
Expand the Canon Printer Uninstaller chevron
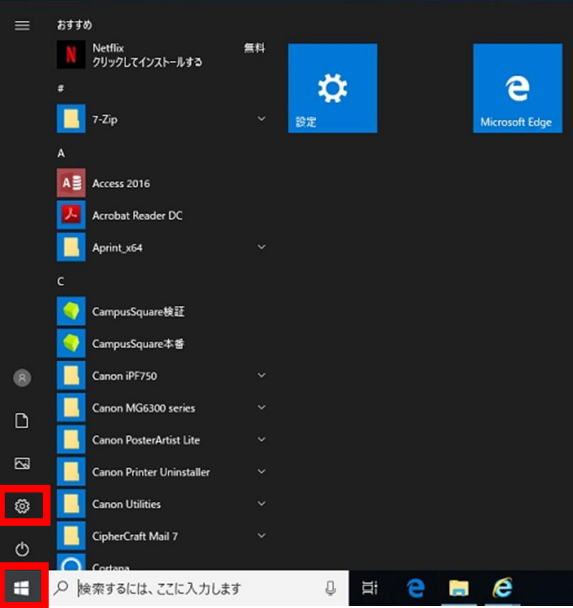point(262,471)
